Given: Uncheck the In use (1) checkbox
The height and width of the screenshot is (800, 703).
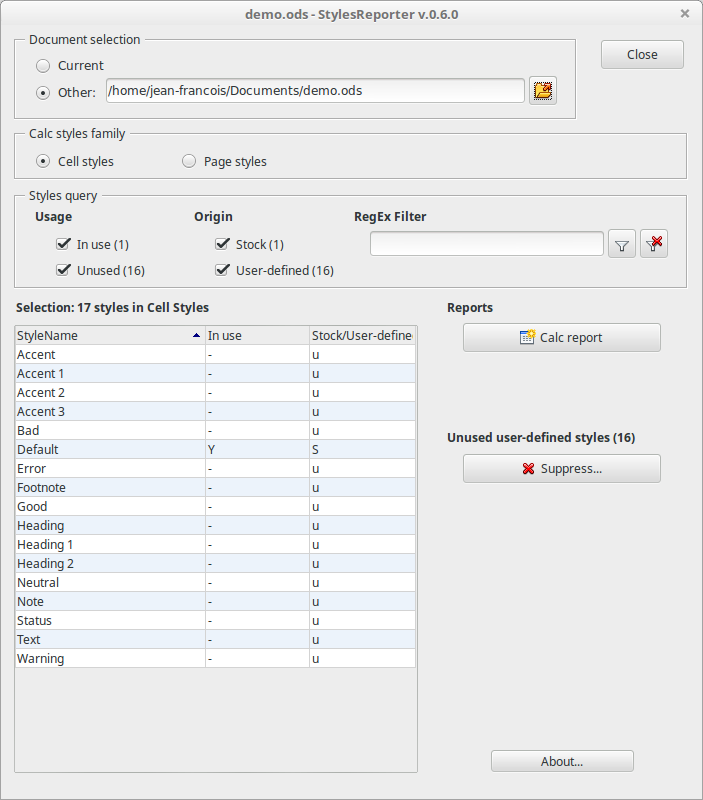Looking at the screenshot, I should tap(63, 244).
